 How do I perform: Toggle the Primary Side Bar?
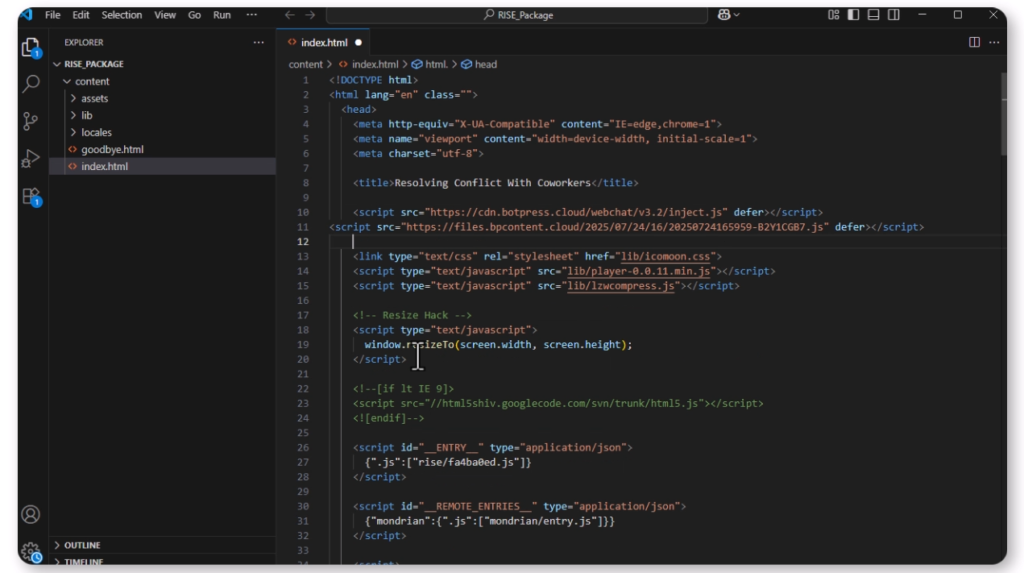click(854, 14)
